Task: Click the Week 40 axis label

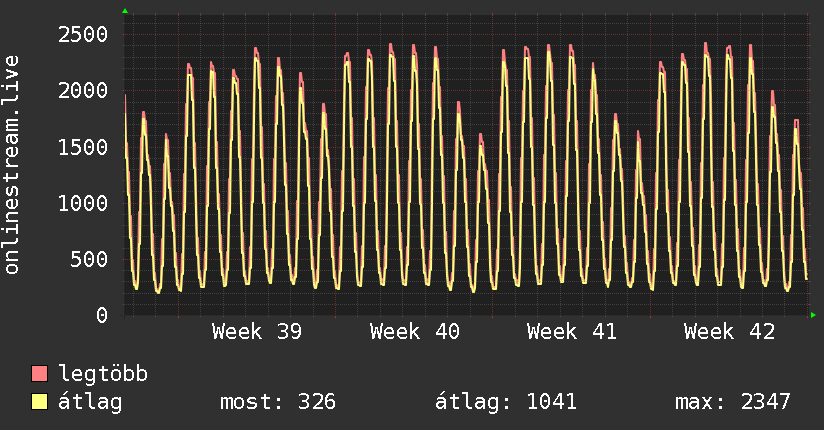Action: coord(415,332)
